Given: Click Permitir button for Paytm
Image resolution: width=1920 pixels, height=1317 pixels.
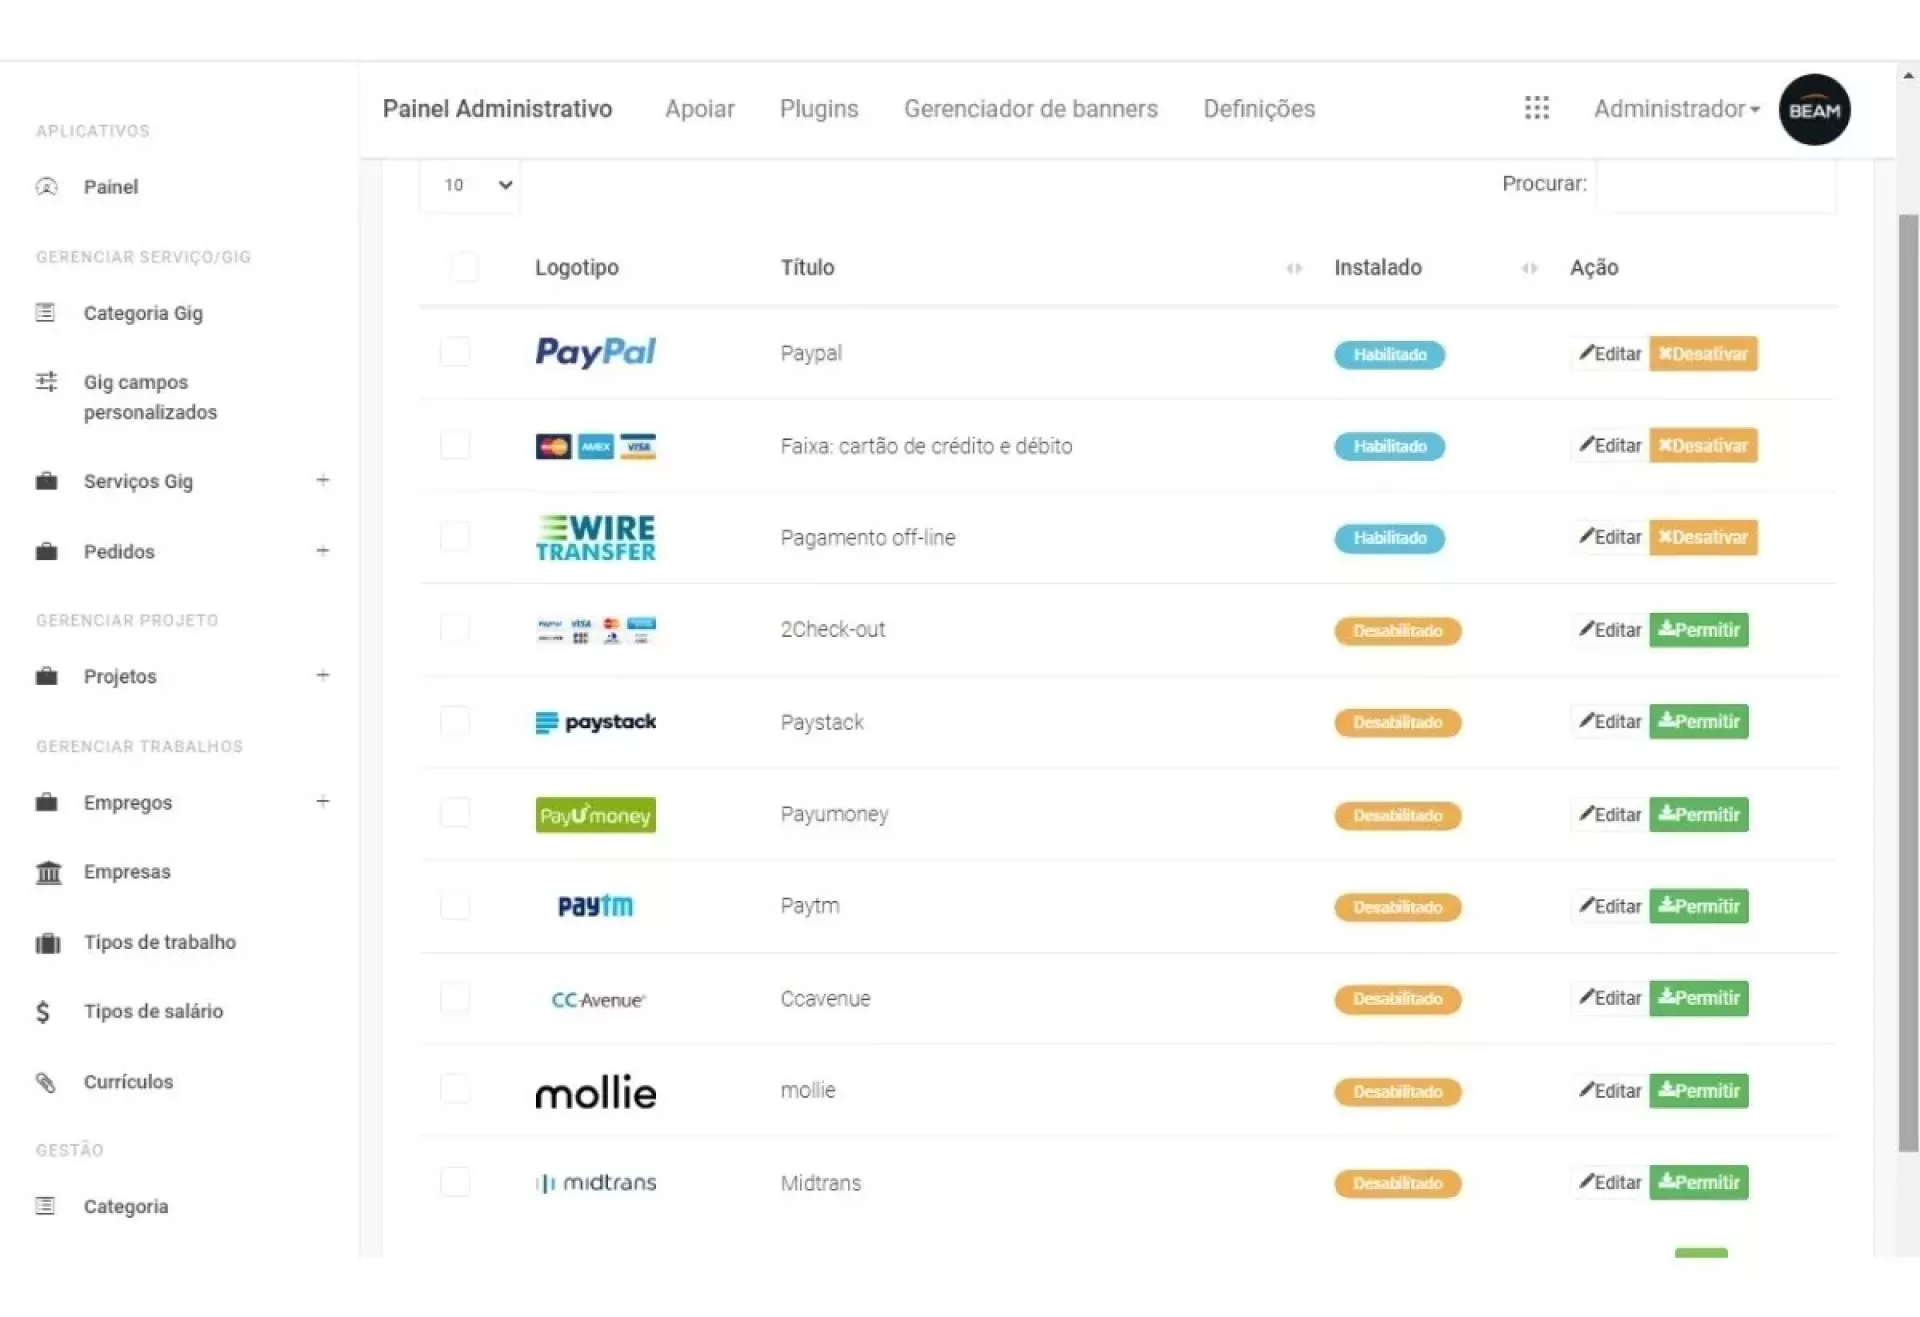Looking at the screenshot, I should 1698,907.
